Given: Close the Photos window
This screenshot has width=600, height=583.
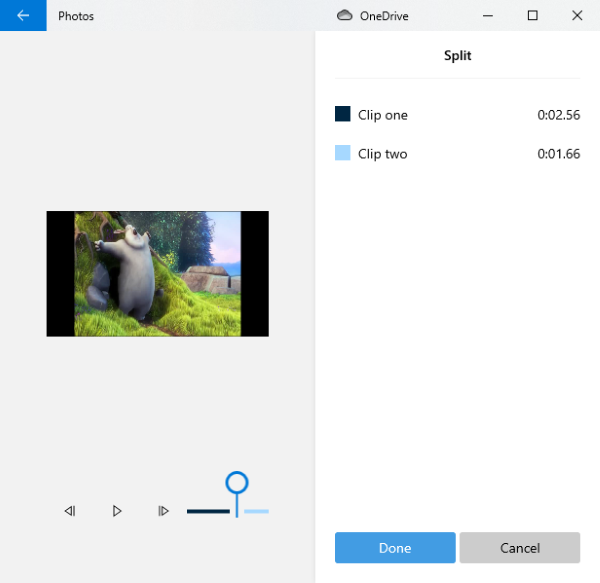Looking at the screenshot, I should pos(577,15).
